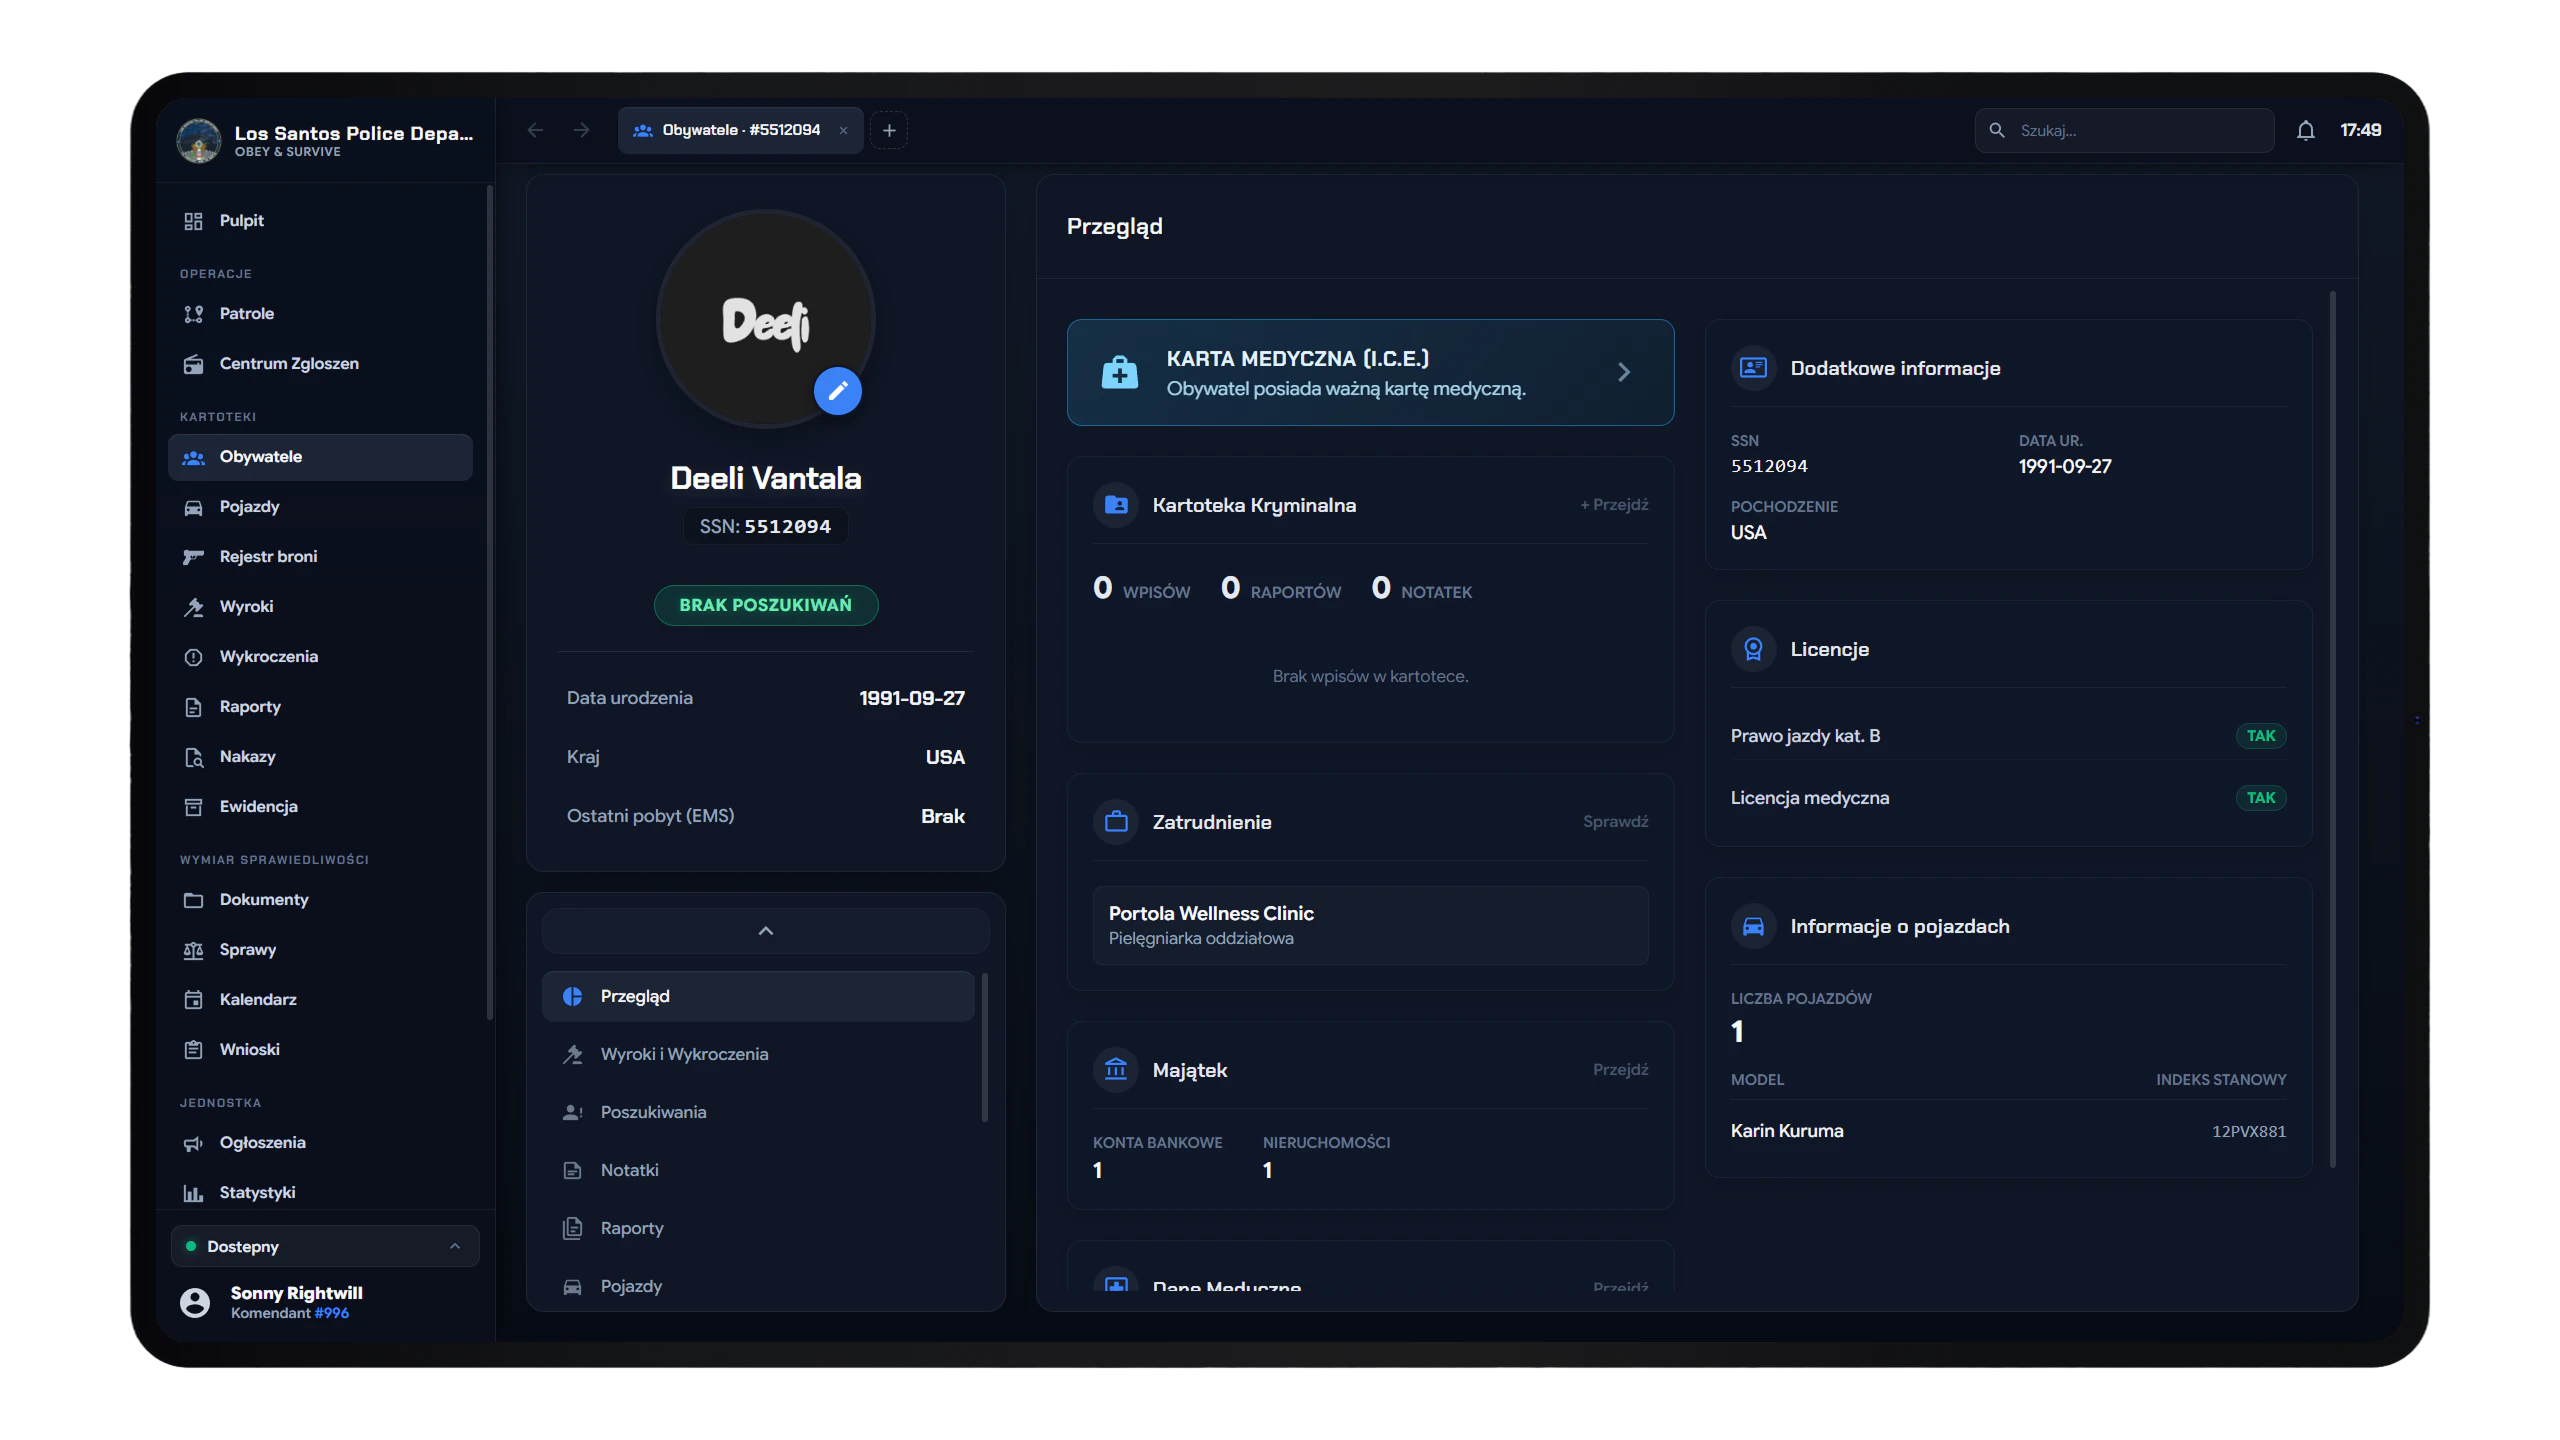Image resolution: width=2560 pixels, height=1440 pixels.
Task: Go forward with the right arrow icon
Action: pyautogui.click(x=581, y=131)
